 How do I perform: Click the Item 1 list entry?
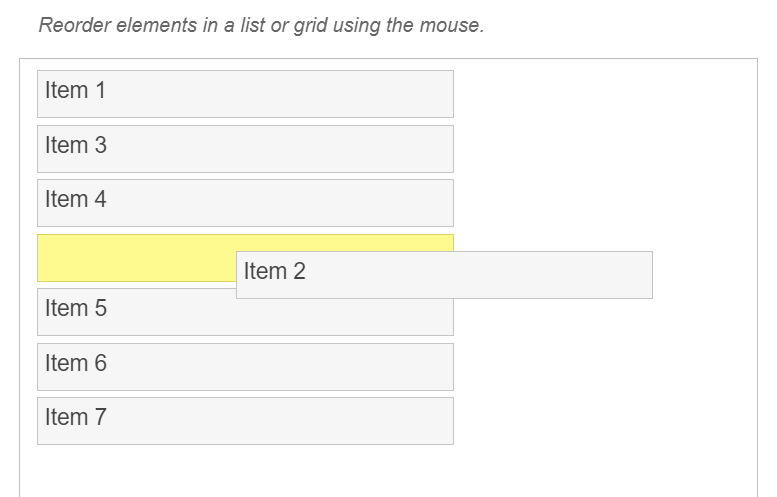[245, 94]
